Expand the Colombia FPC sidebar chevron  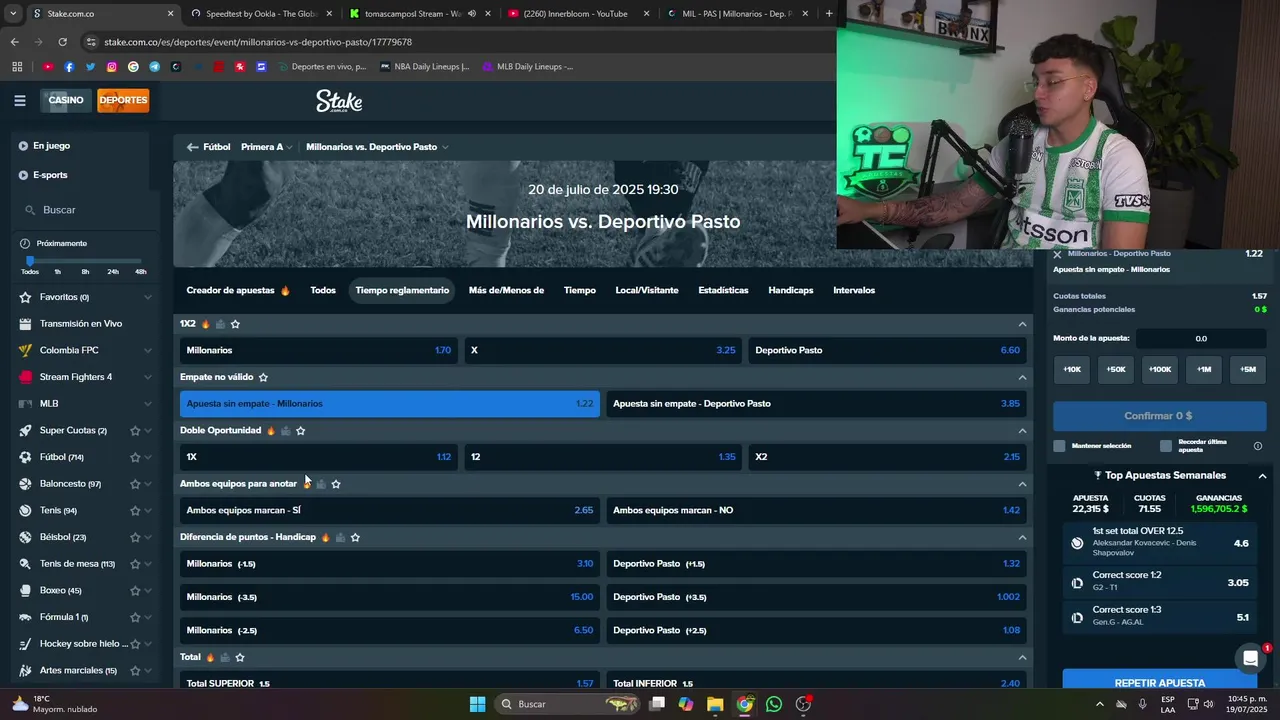click(148, 350)
